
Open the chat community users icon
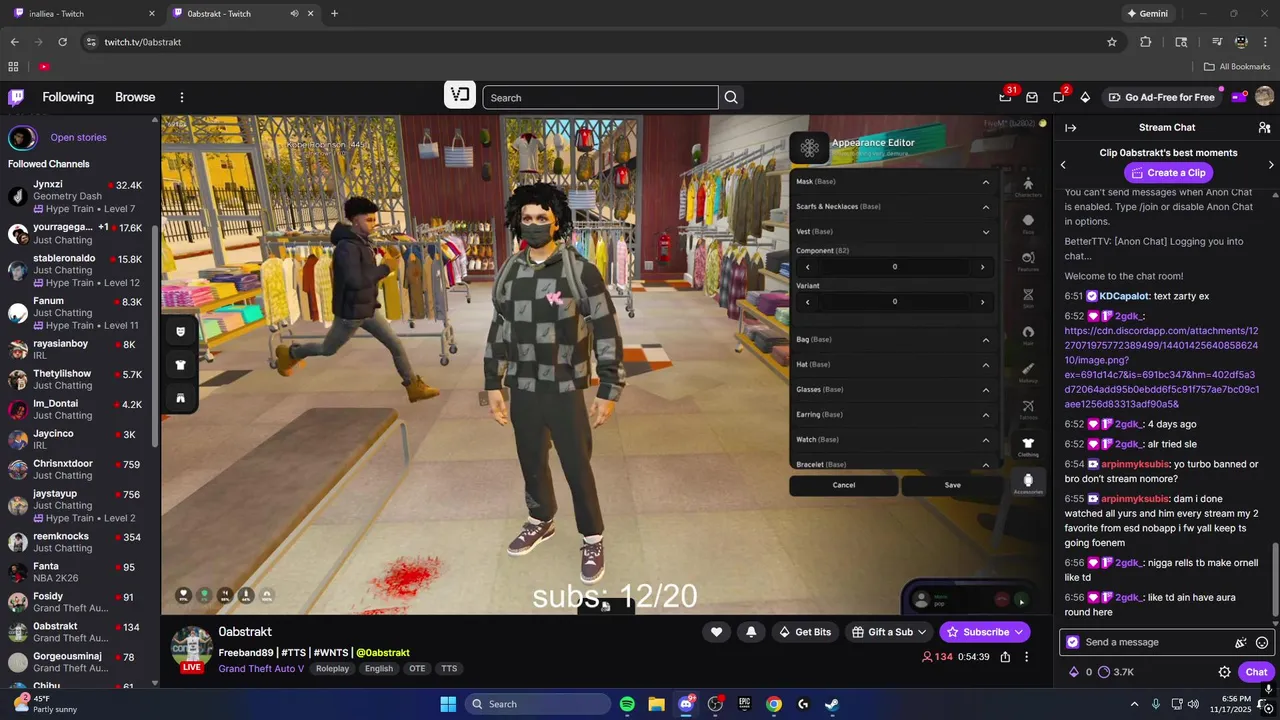pyautogui.click(x=1264, y=128)
